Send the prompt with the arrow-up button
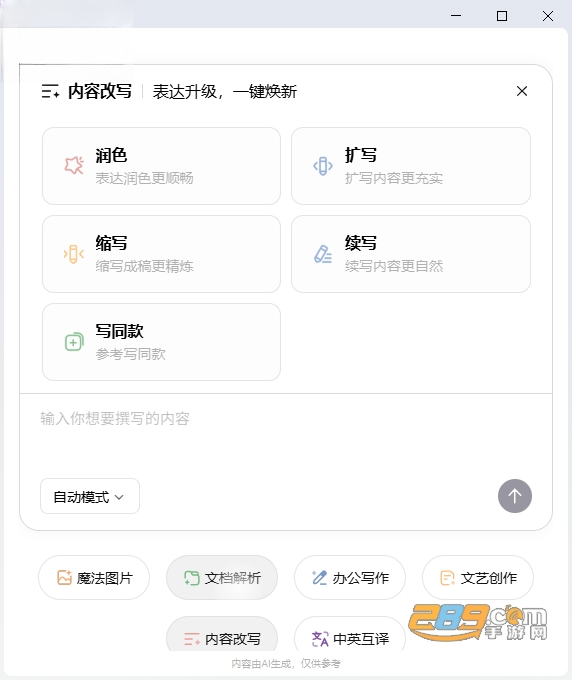572x680 pixels. pyautogui.click(x=515, y=496)
